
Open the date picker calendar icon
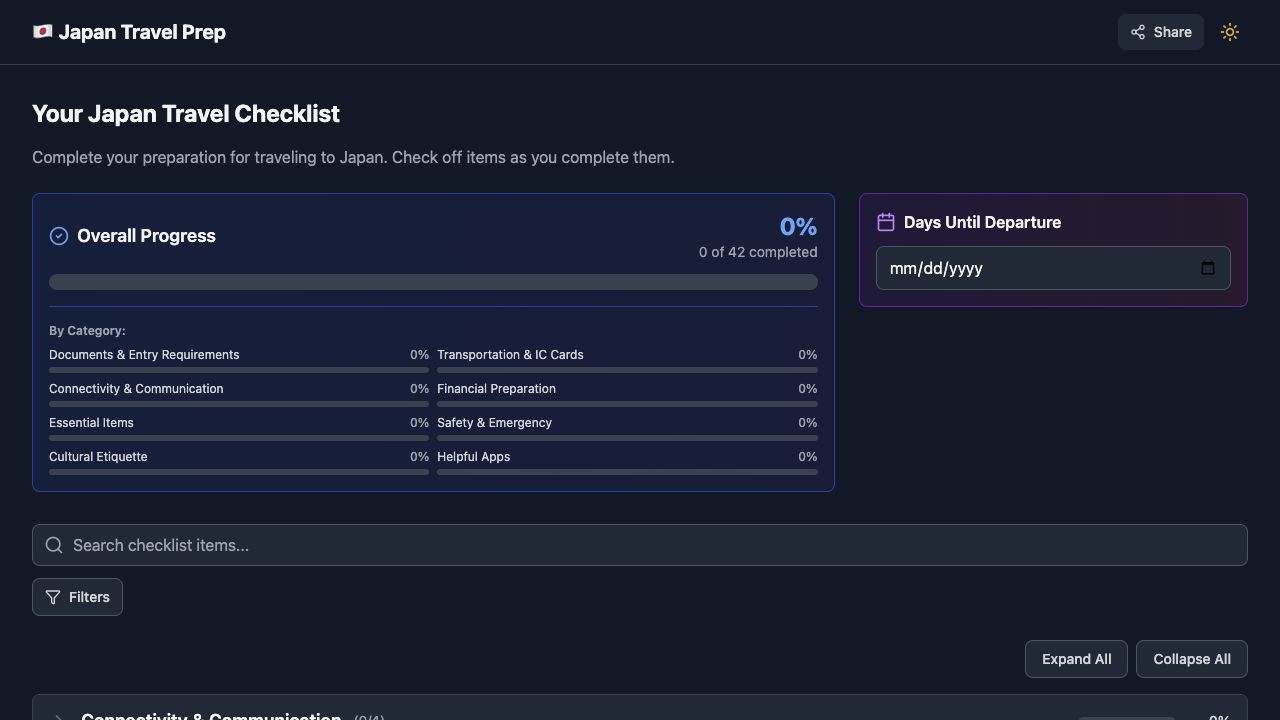click(1208, 268)
